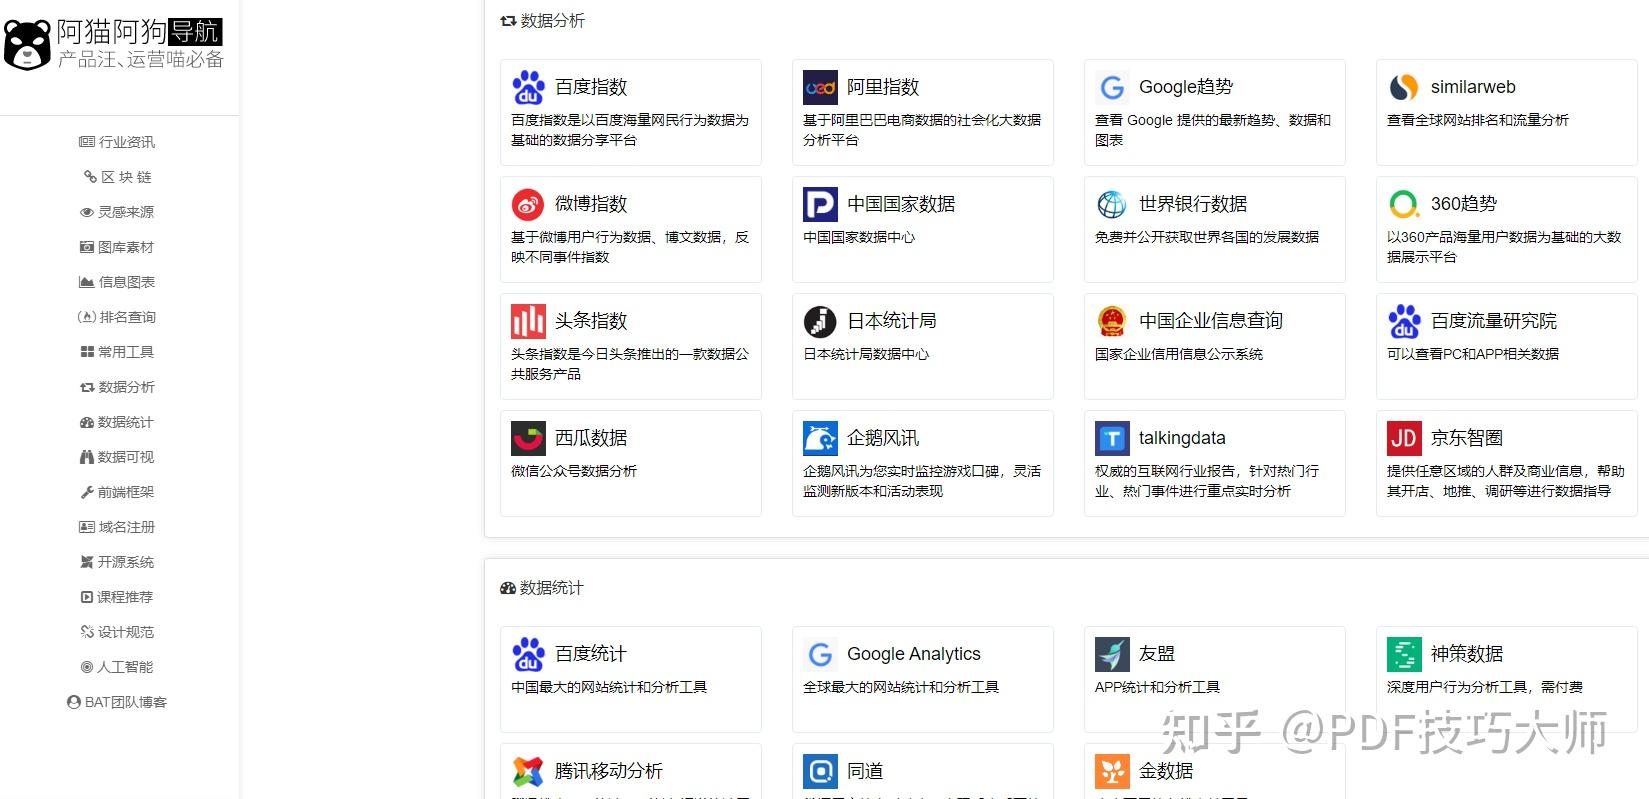Viewport: 1649px width, 799px height.
Task: Click the Google趋势 G icon
Action: 1112,88
